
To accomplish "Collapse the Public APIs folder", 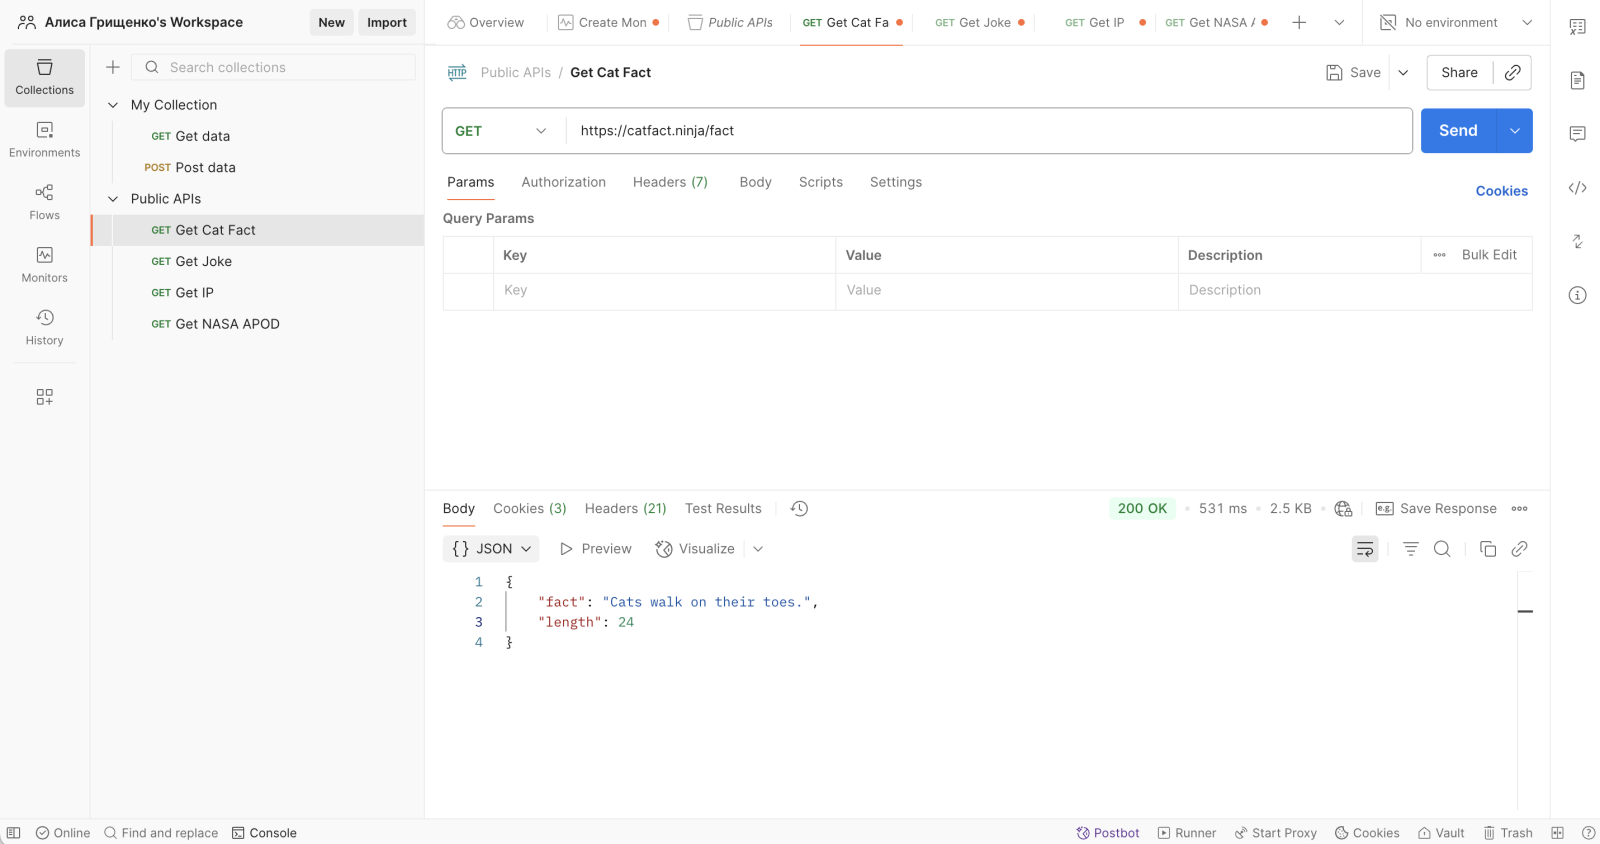I will (113, 199).
